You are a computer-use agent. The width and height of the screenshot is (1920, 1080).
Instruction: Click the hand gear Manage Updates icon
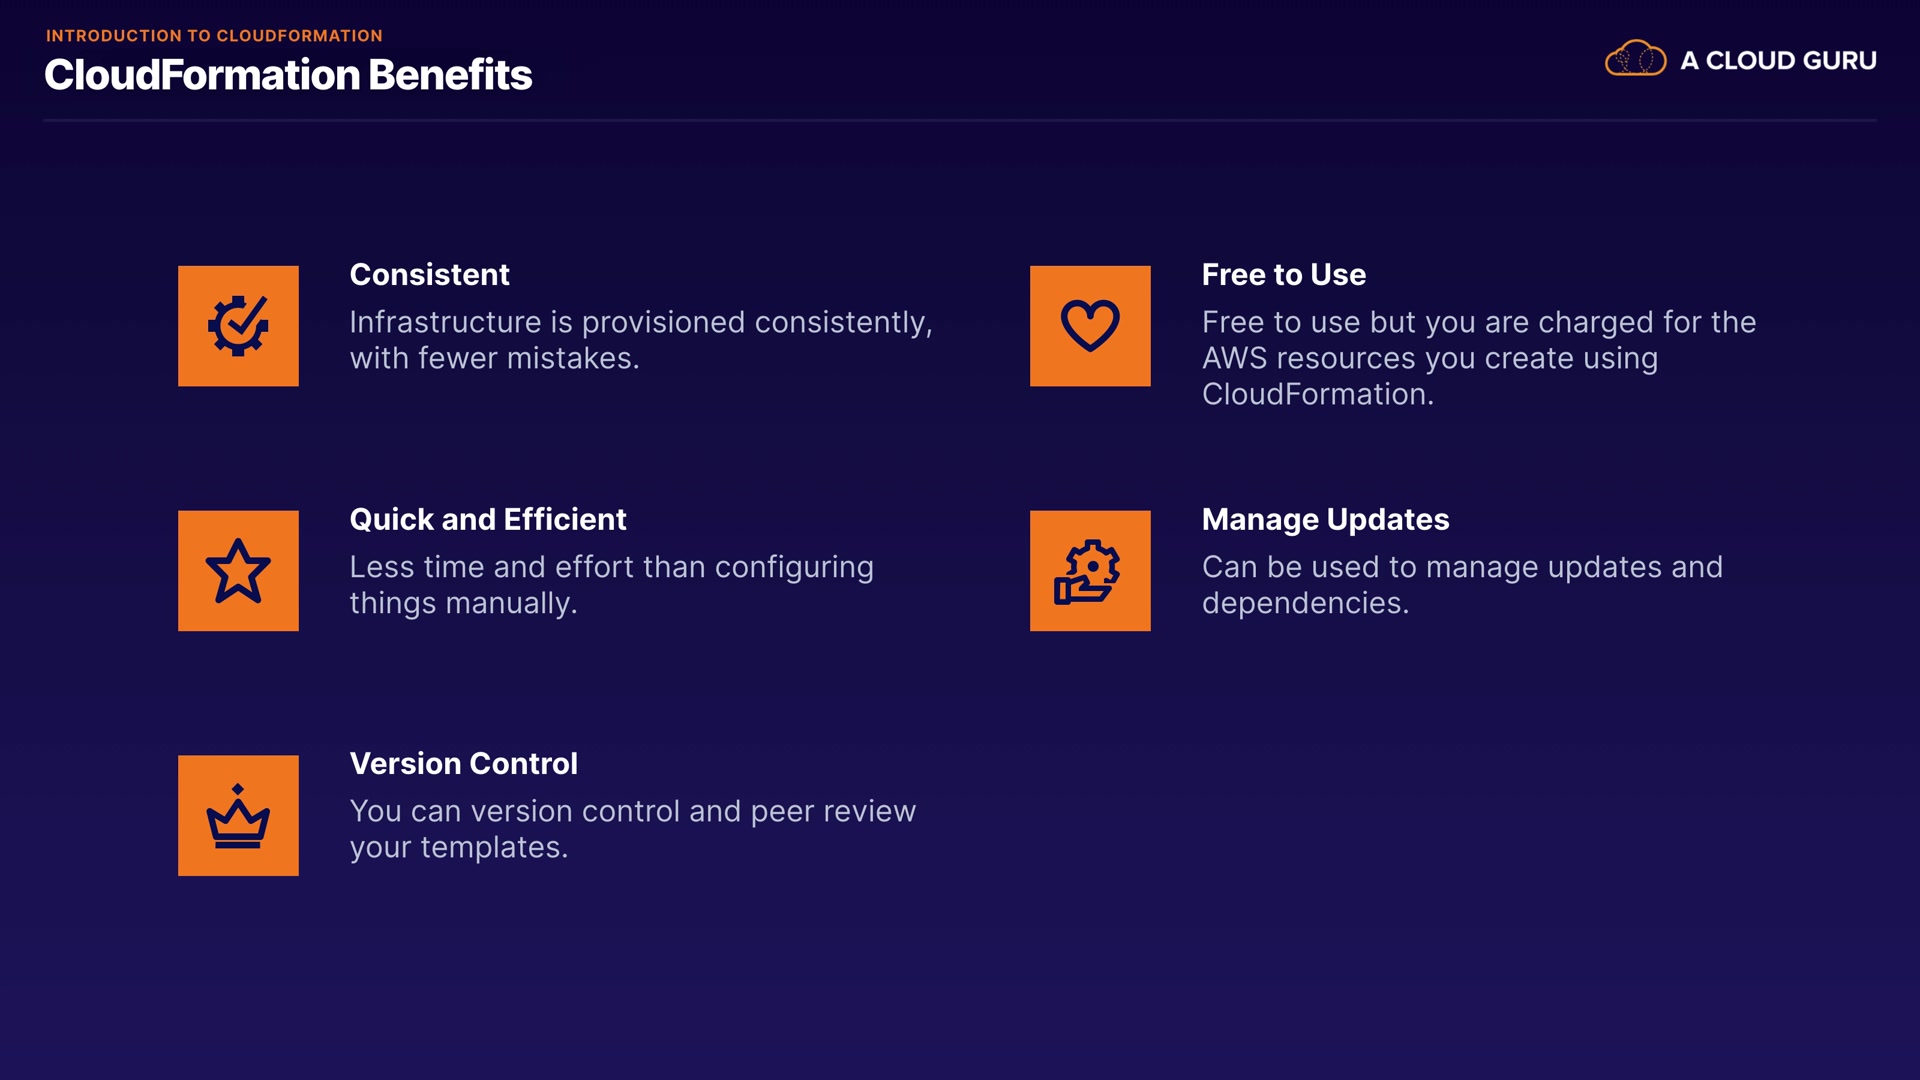click(1090, 571)
